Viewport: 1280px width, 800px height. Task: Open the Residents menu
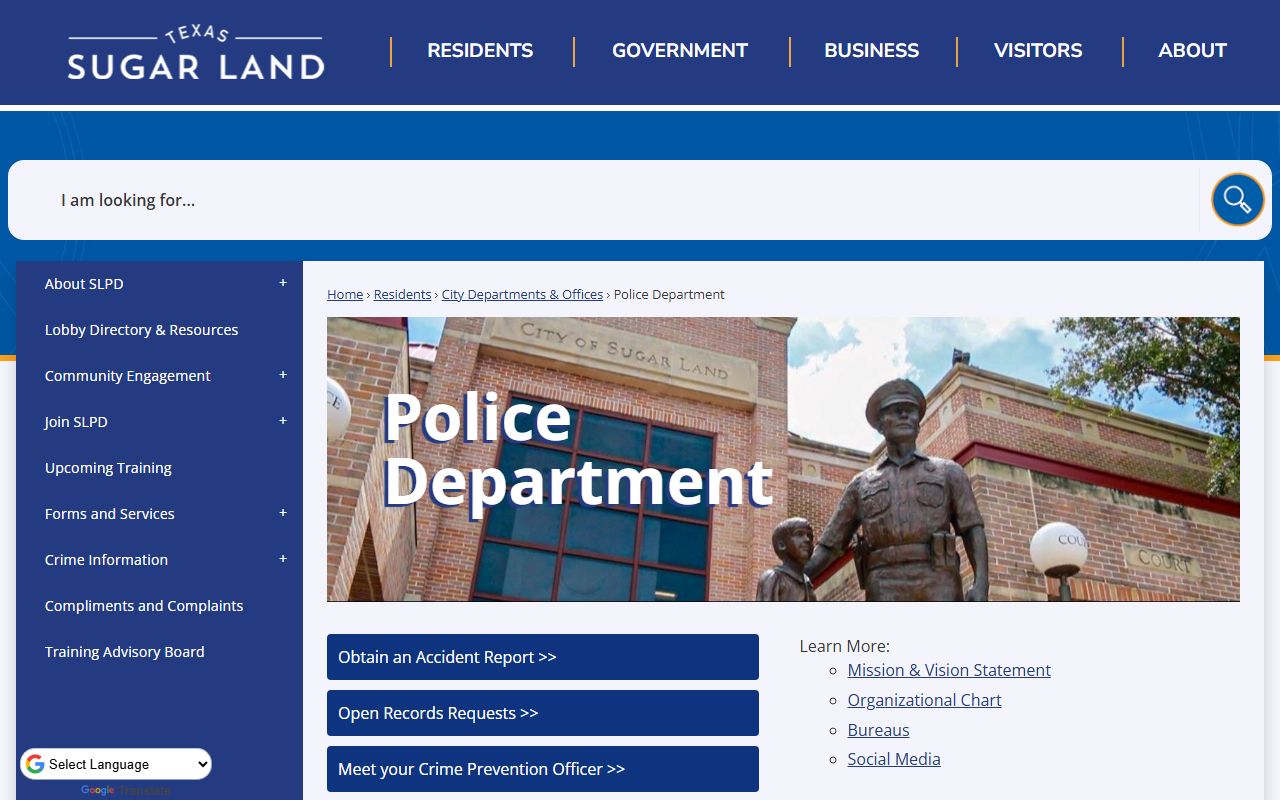(x=480, y=51)
